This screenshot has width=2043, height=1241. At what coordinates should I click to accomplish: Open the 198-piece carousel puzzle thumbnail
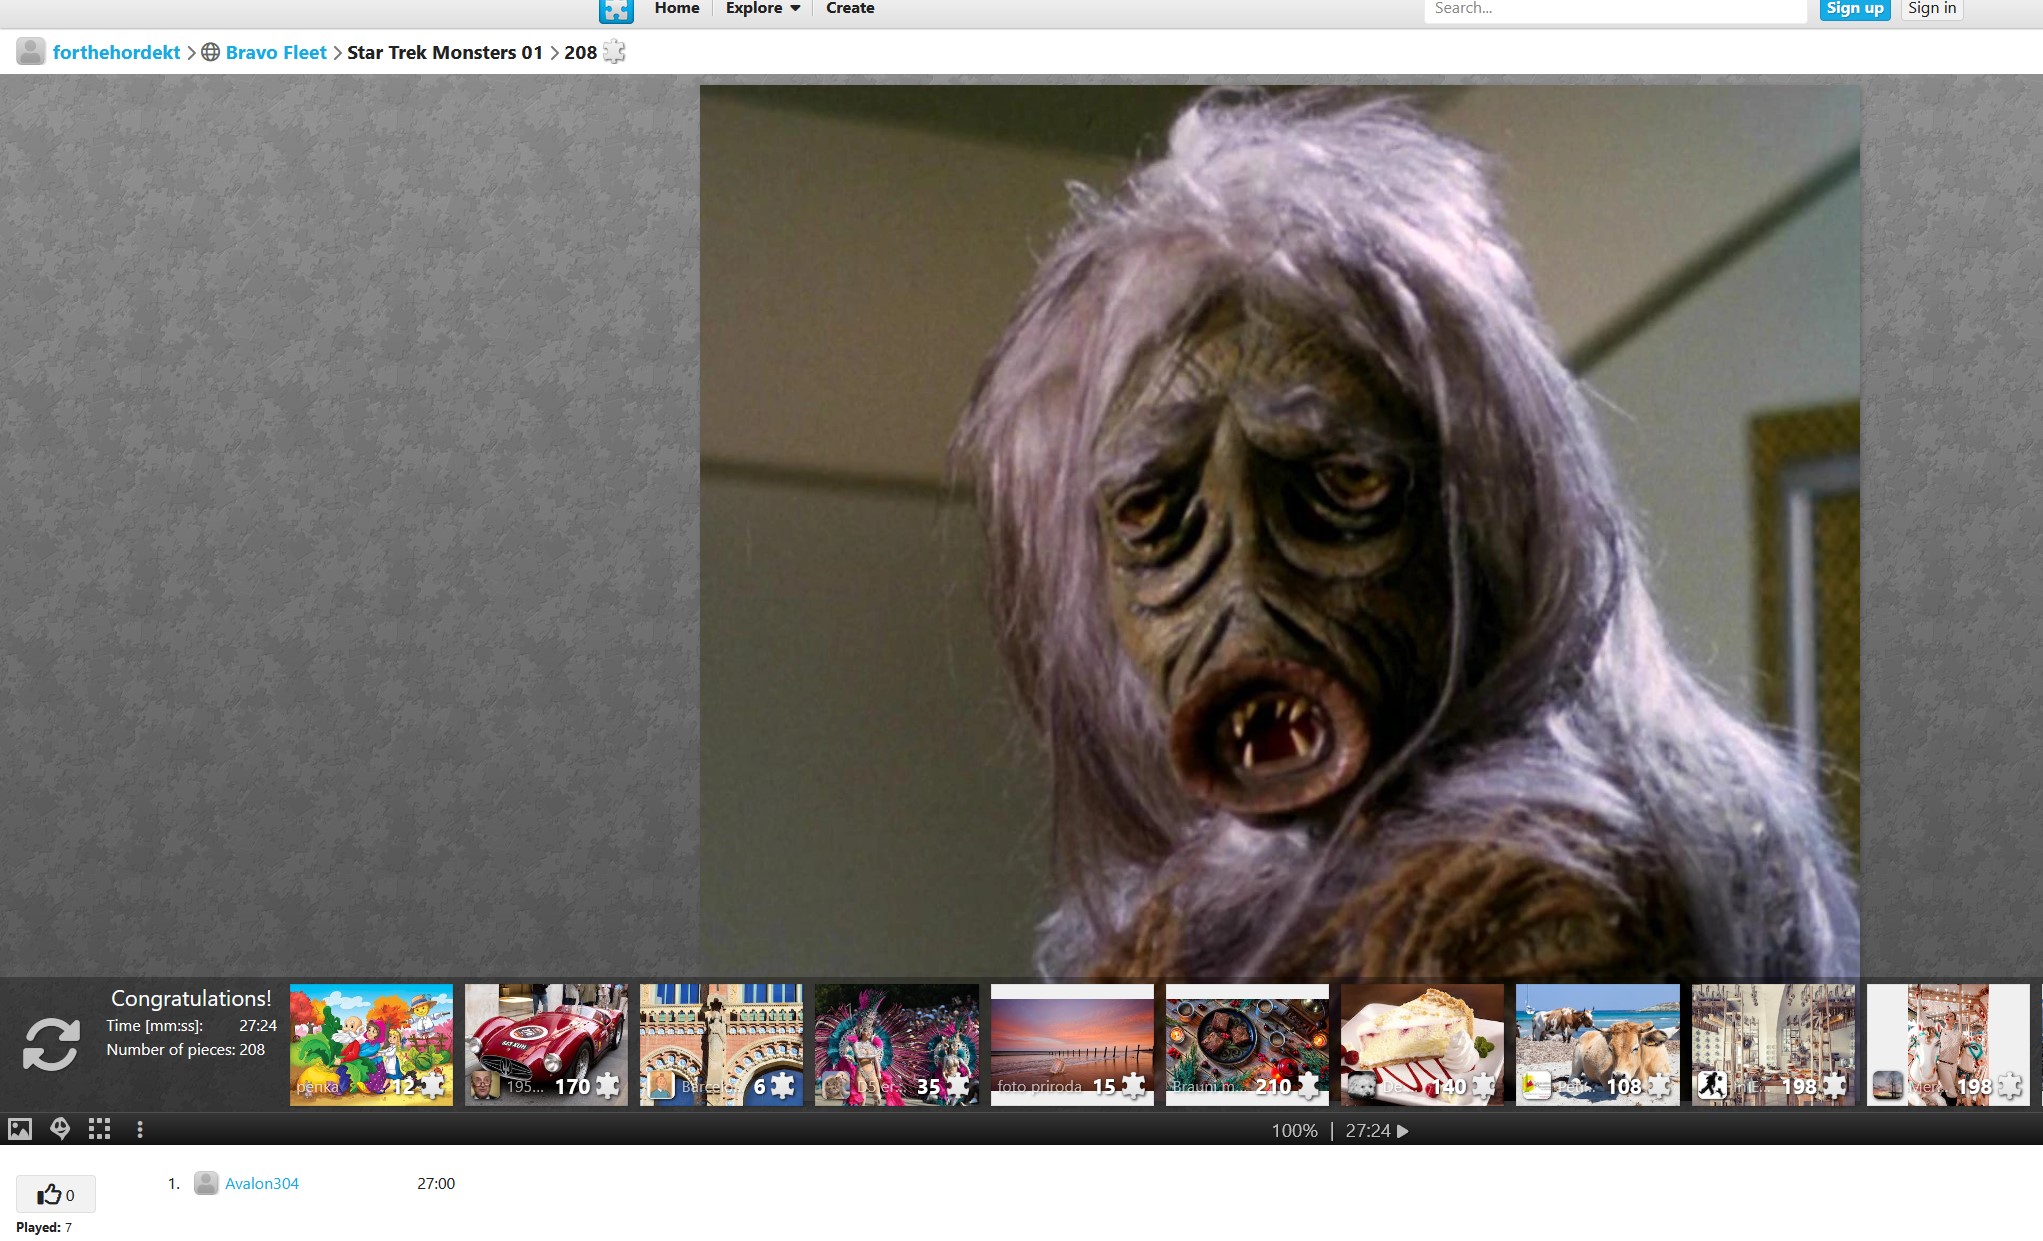pos(1948,1044)
